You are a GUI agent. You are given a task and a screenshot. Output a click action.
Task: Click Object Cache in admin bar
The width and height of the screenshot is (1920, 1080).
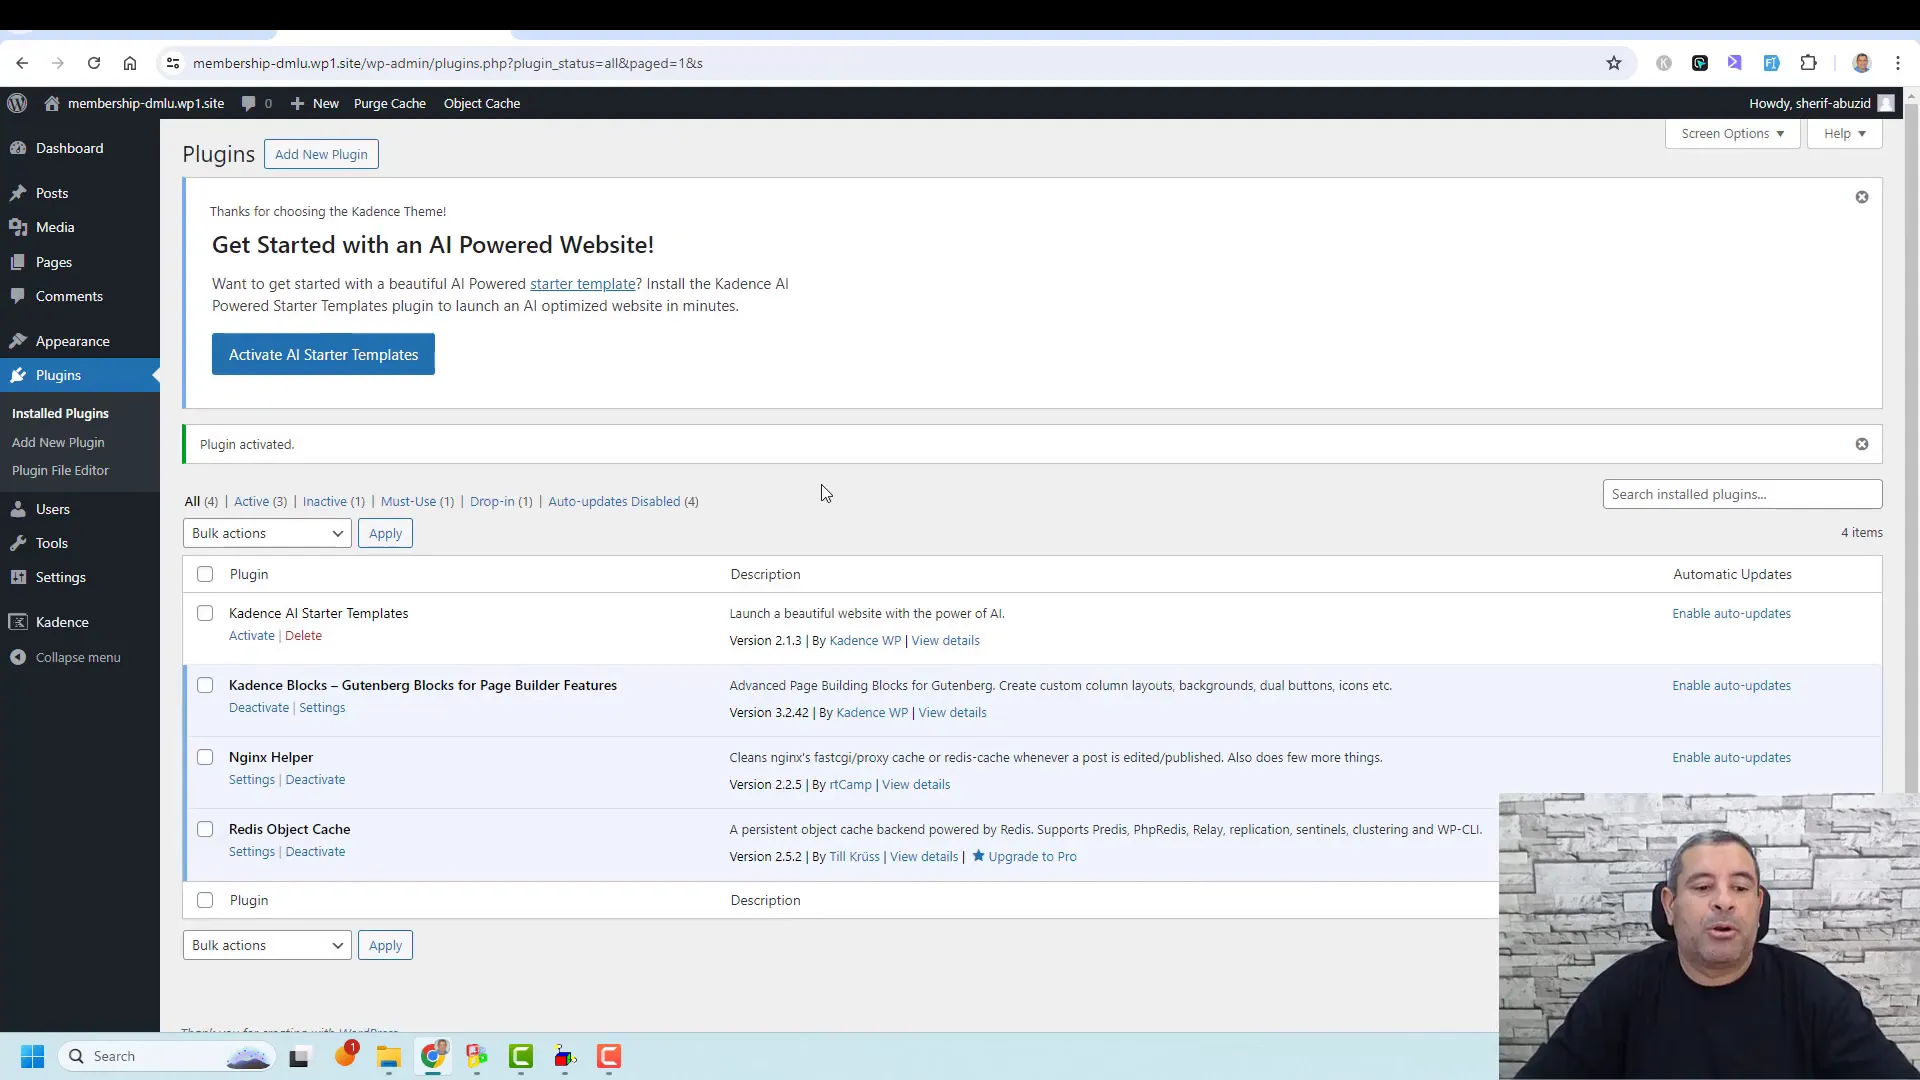pyautogui.click(x=482, y=103)
